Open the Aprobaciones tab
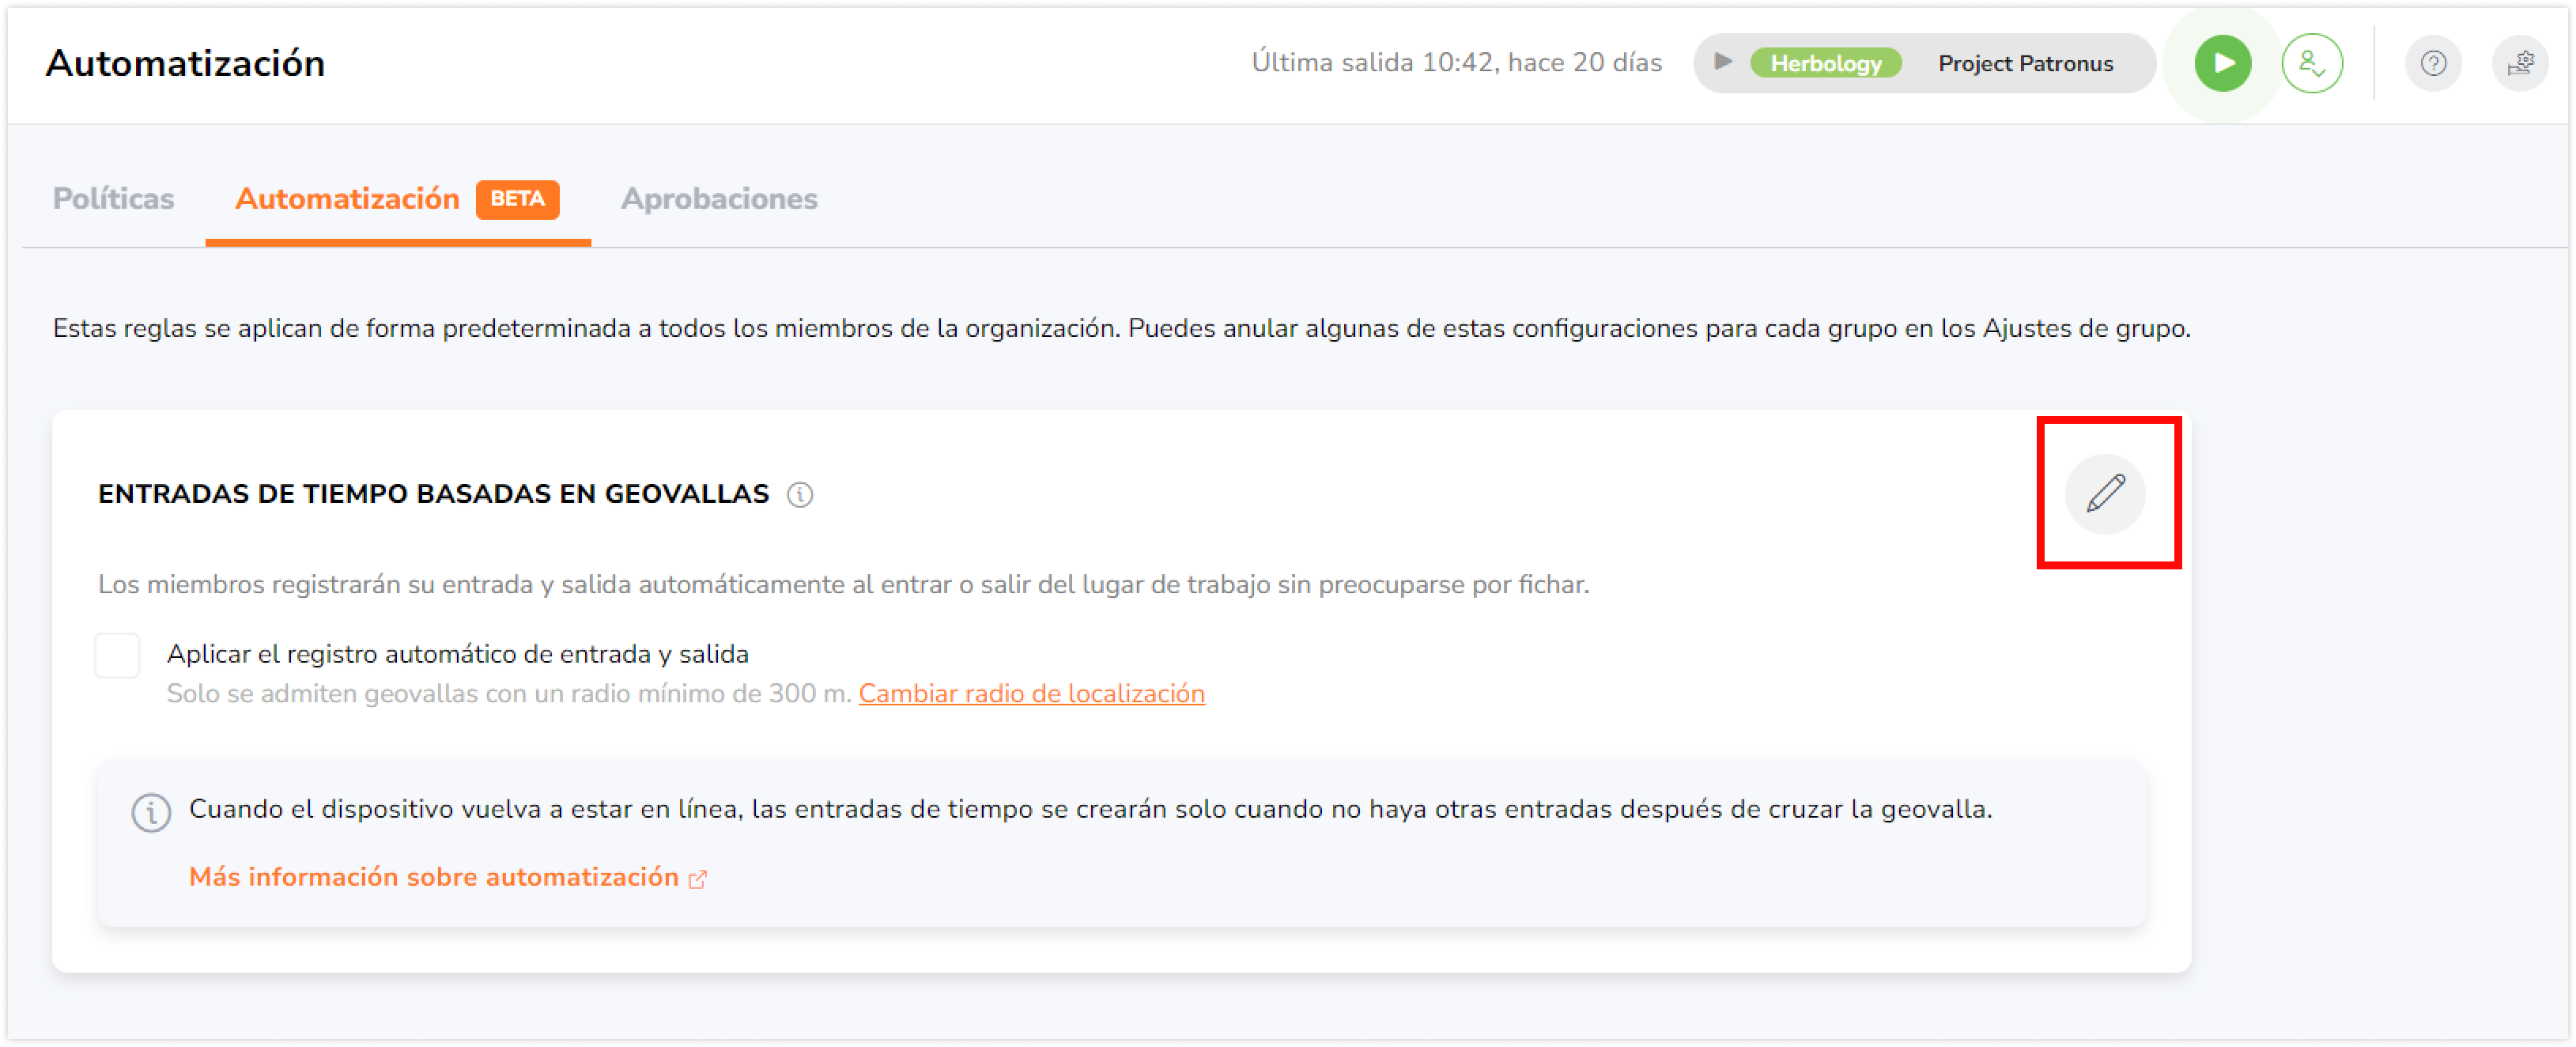The height and width of the screenshot is (1047, 2576). (x=719, y=198)
